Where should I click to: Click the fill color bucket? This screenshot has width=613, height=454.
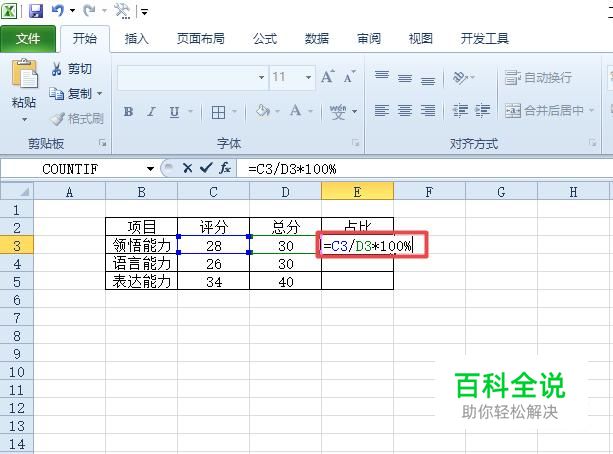[263, 111]
